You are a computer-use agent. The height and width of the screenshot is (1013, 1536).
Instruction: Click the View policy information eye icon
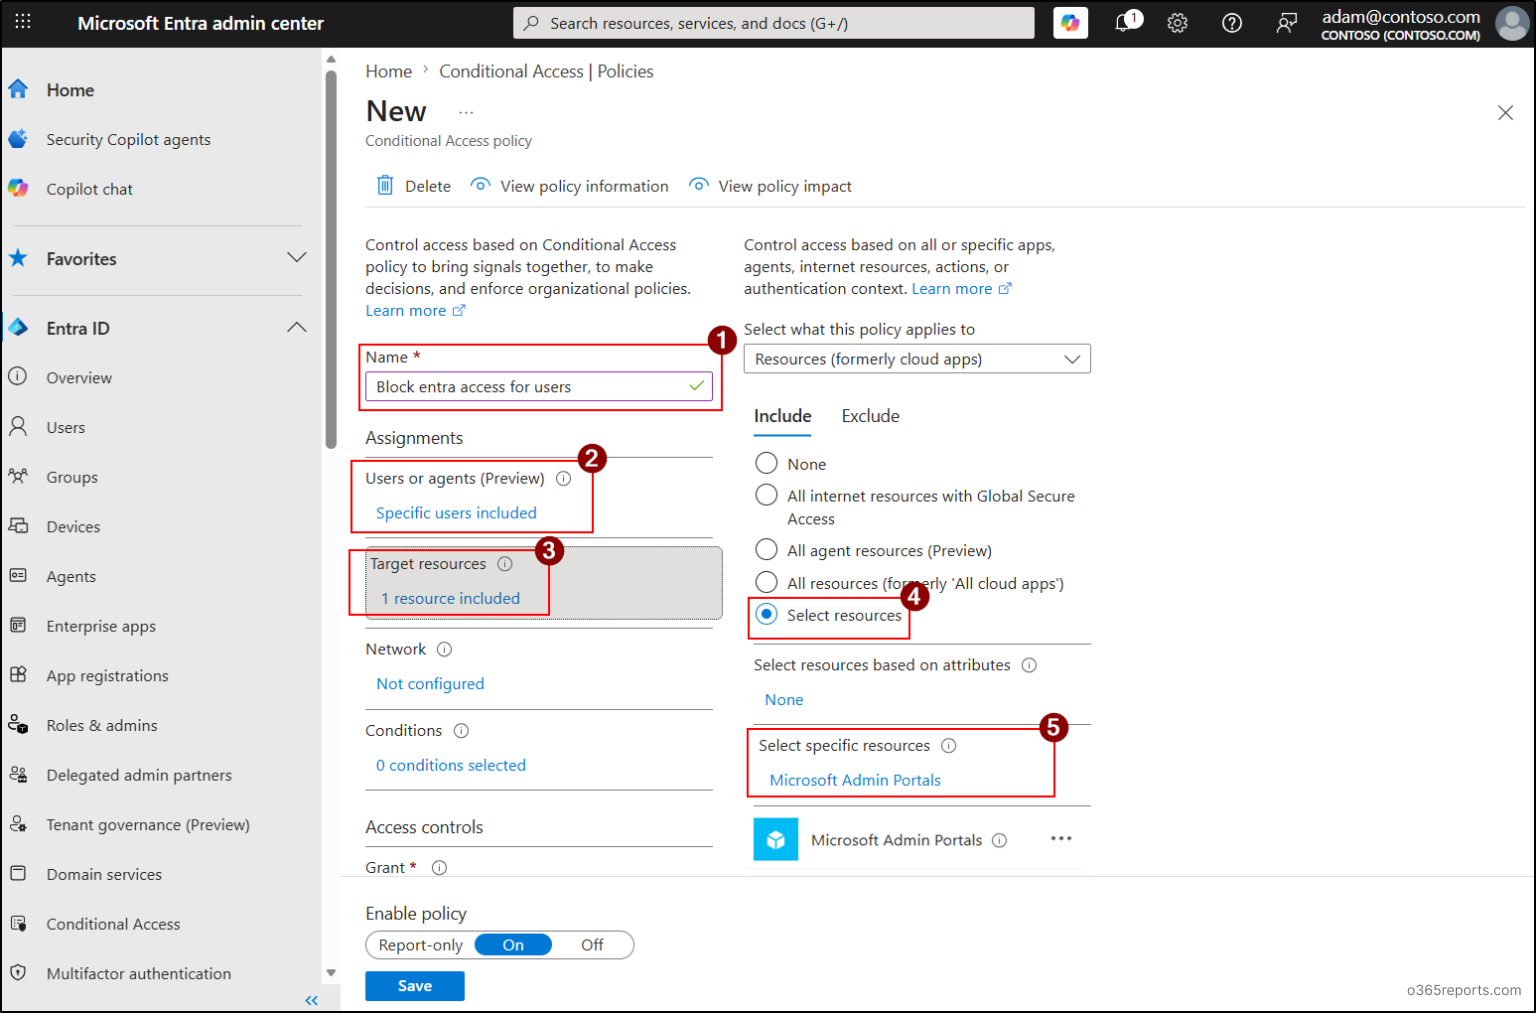[x=481, y=185]
